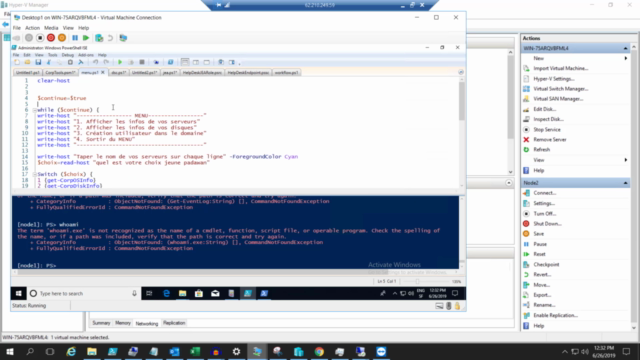The width and height of the screenshot is (640, 360).
Task: Close the menu.ps1 tab
Action: tap(103, 72)
